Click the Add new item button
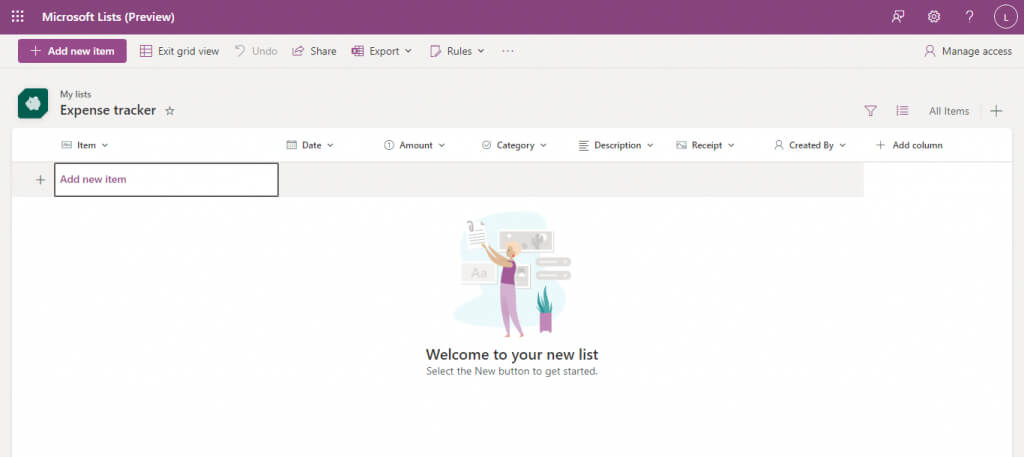The height and width of the screenshot is (457, 1024). pyautogui.click(x=72, y=51)
